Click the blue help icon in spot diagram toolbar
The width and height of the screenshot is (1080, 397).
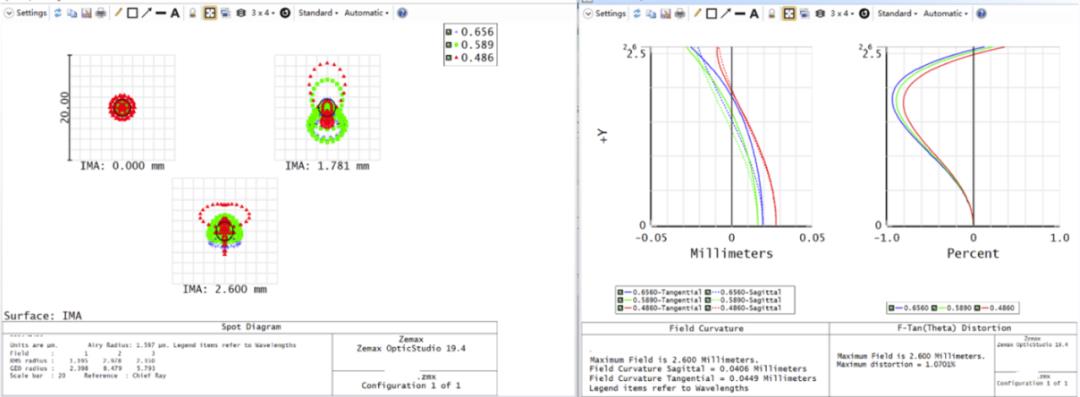click(x=402, y=13)
